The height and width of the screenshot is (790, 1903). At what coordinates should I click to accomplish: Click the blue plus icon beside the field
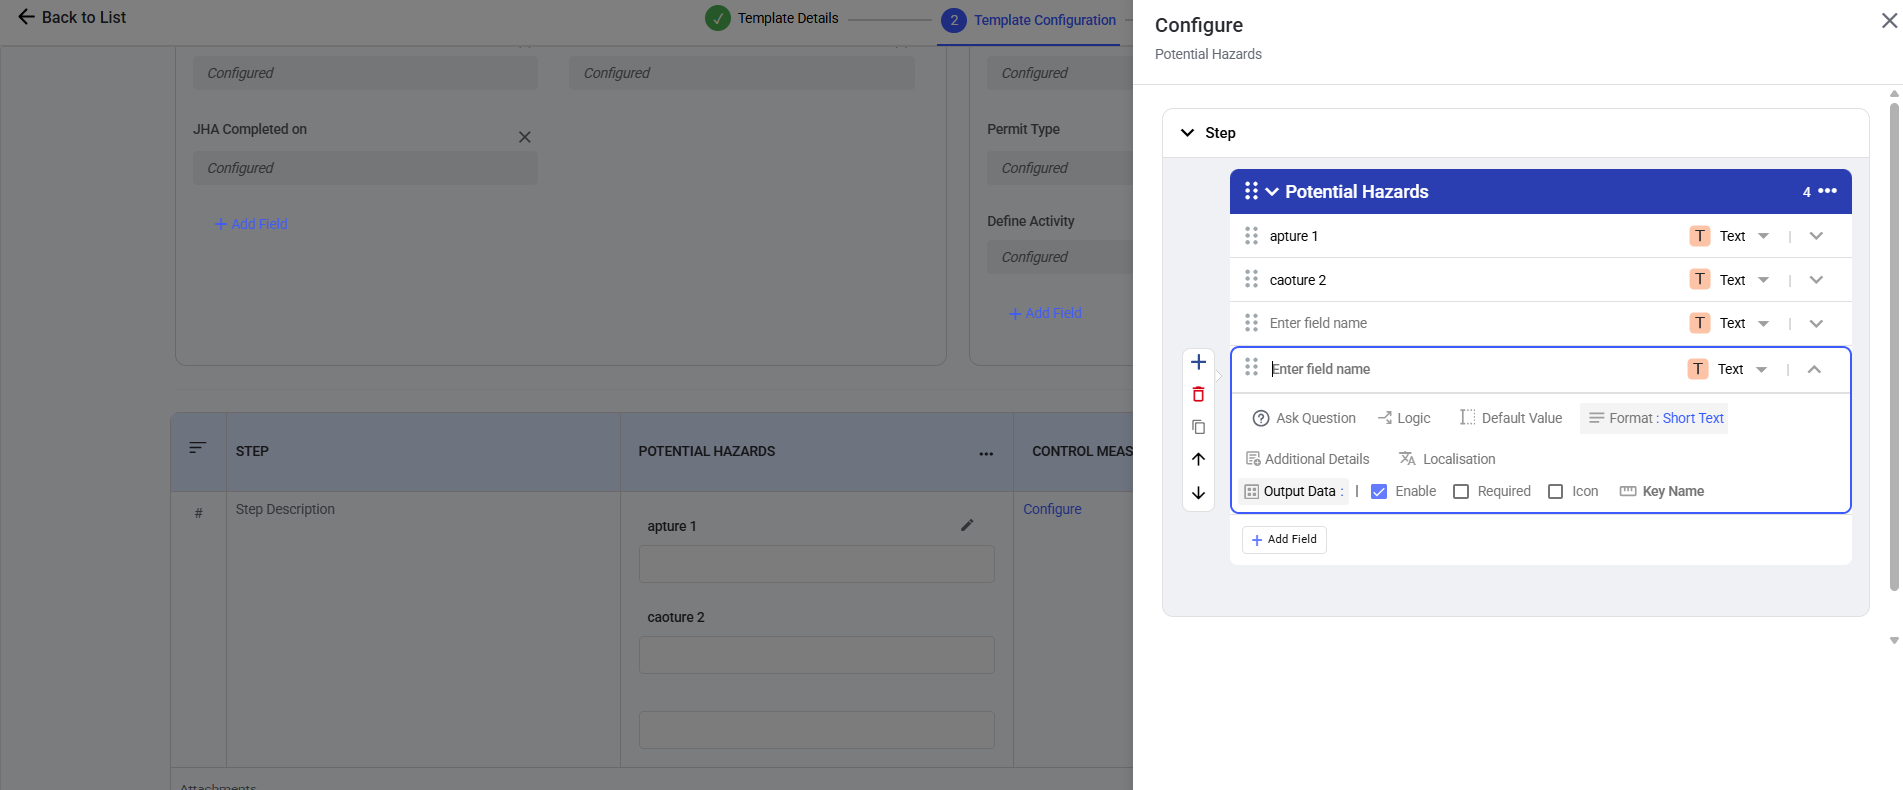coord(1198,362)
